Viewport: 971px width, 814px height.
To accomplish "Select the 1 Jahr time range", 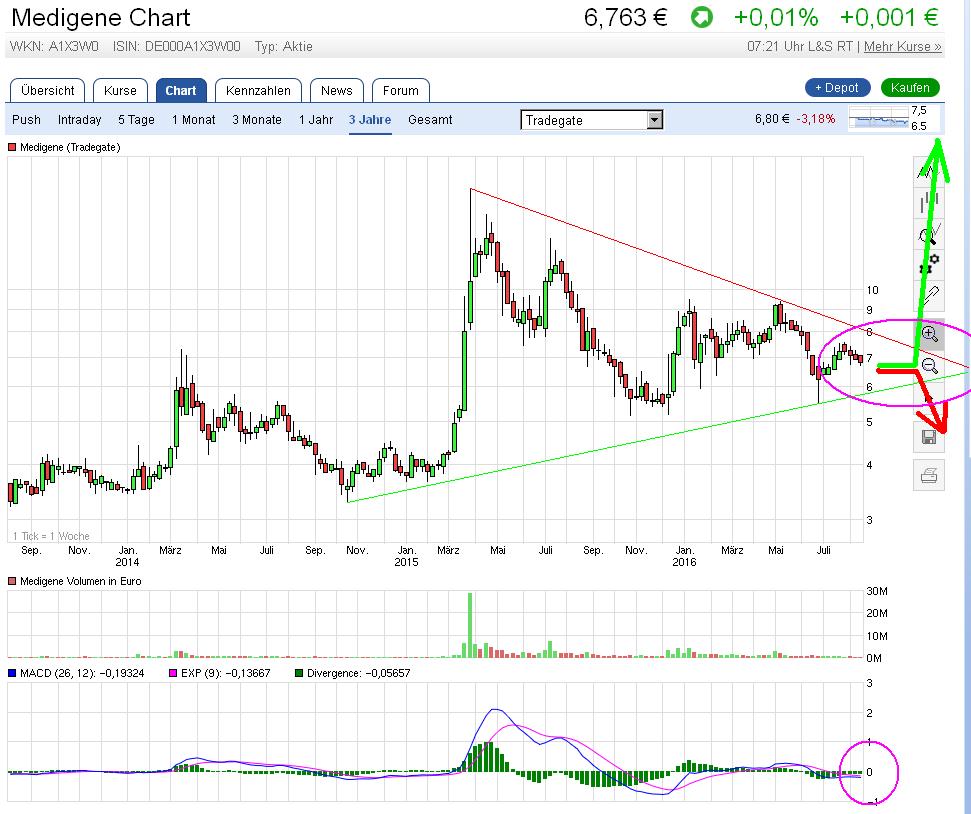I will click(316, 120).
